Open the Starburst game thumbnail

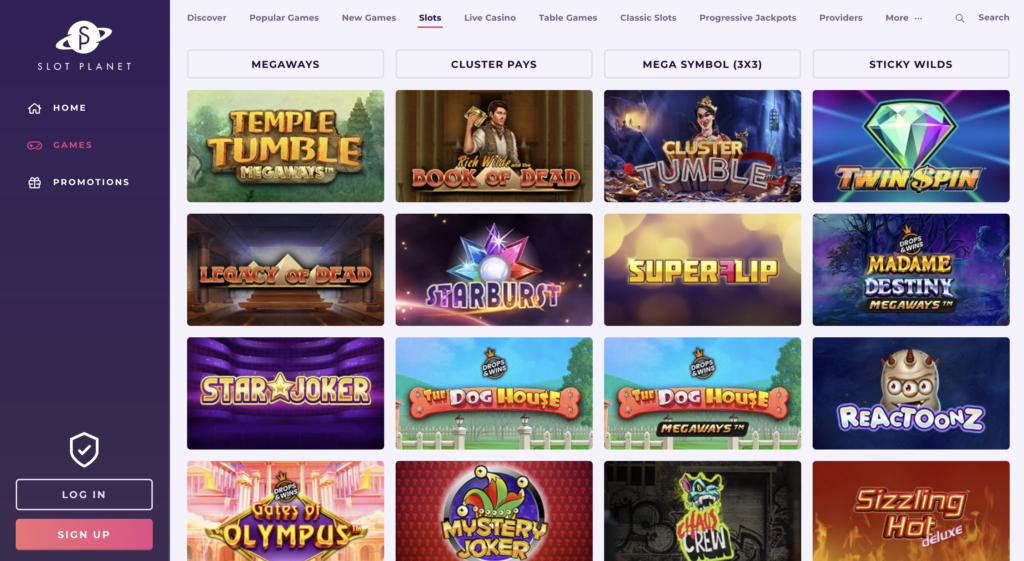click(x=494, y=270)
